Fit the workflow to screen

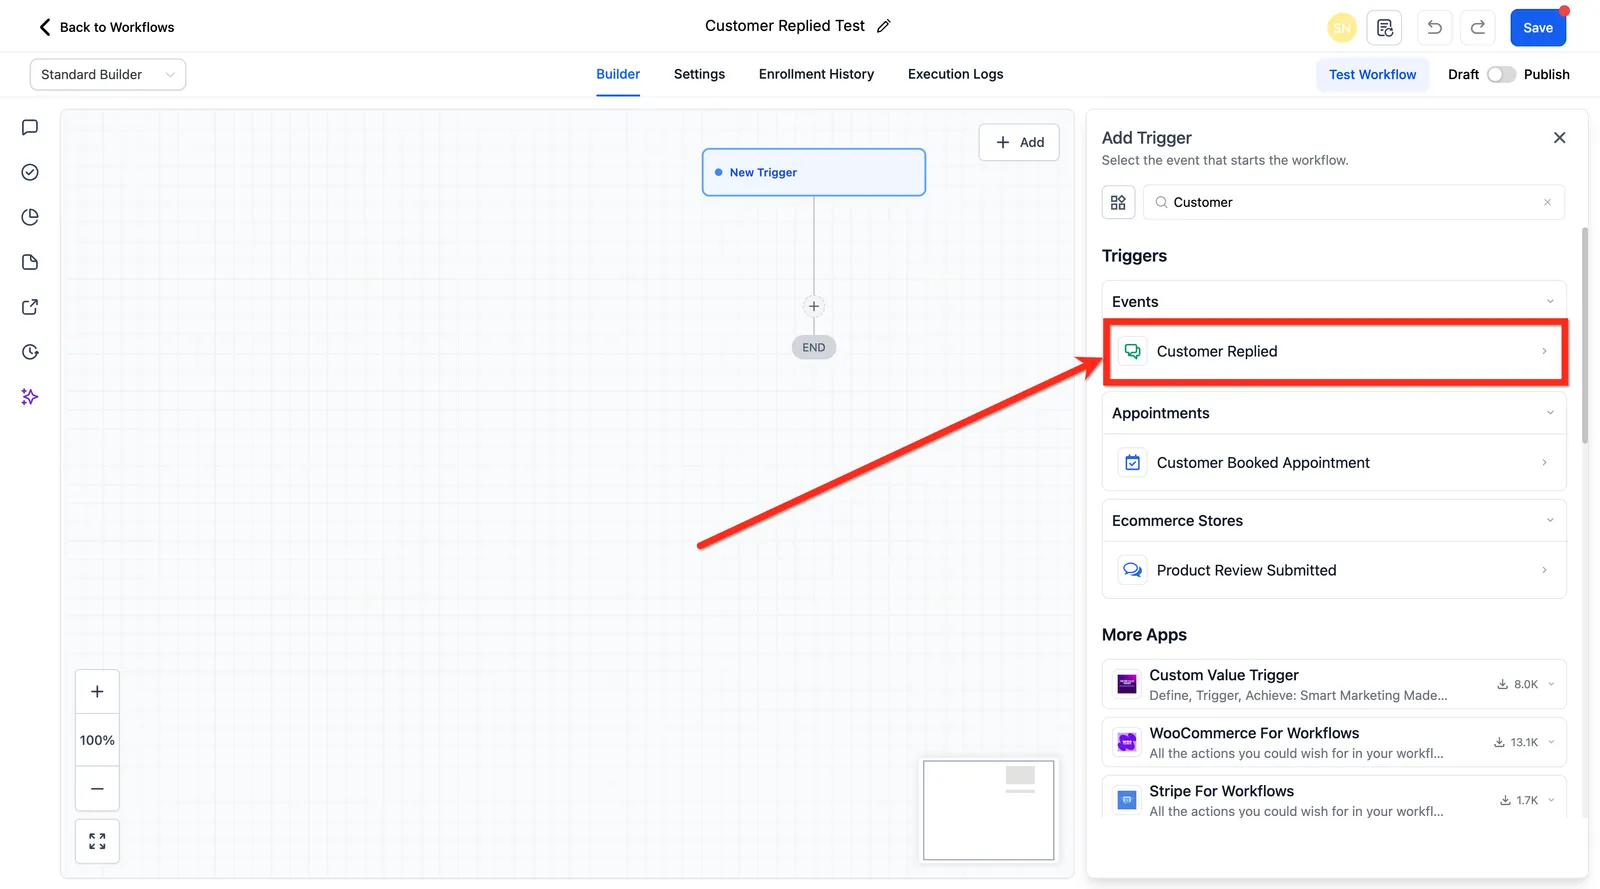(97, 841)
